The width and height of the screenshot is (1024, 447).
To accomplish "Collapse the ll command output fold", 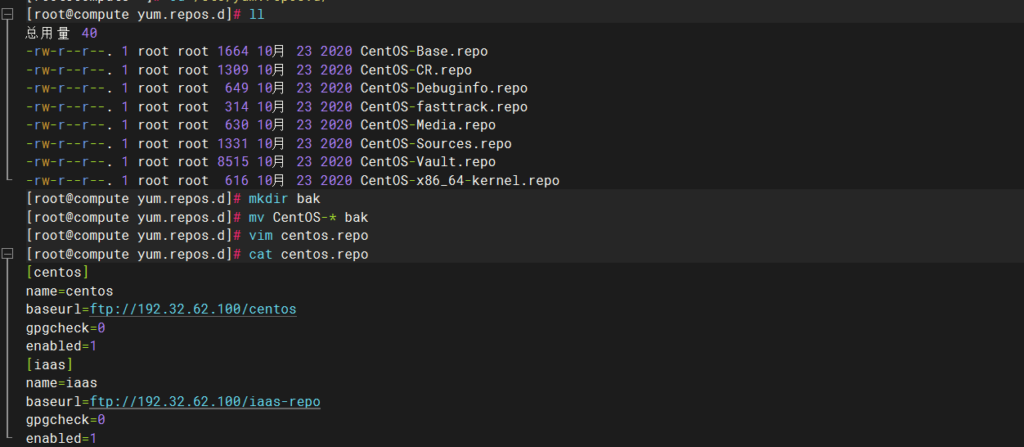I will click(x=8, y=15).
